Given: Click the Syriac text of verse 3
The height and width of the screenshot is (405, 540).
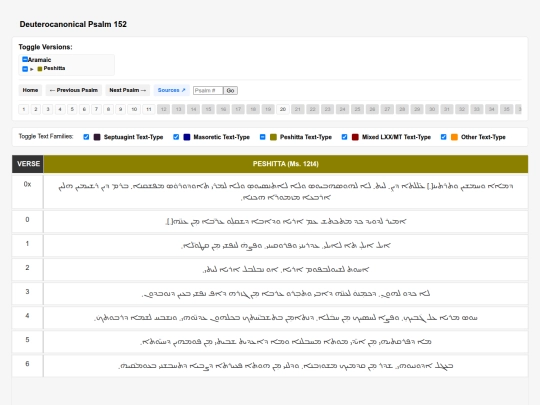Looking at the screenshot, I should coord(285,294).
